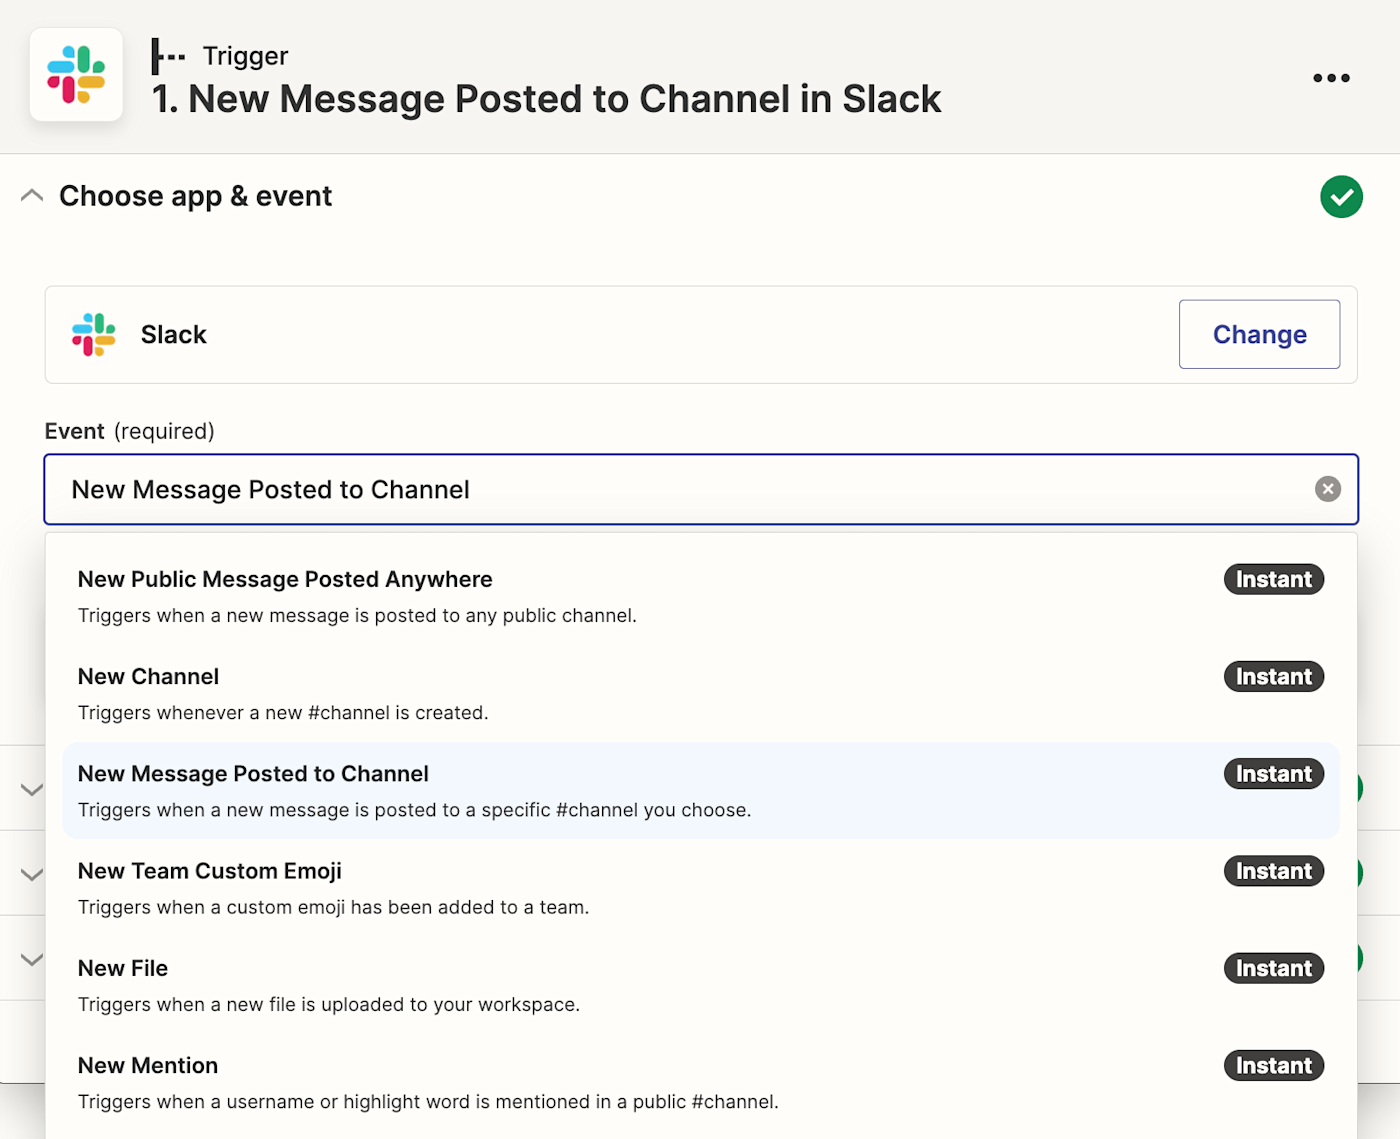Select the New Channel event option

click(701, 693)
